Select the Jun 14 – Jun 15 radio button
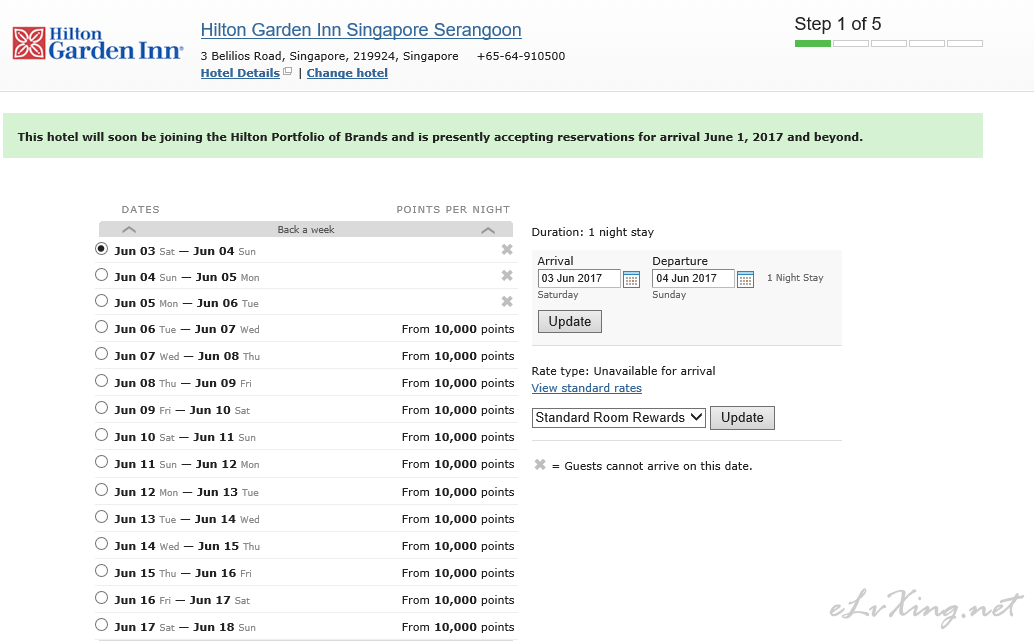1034x641 pixels. 101,543
